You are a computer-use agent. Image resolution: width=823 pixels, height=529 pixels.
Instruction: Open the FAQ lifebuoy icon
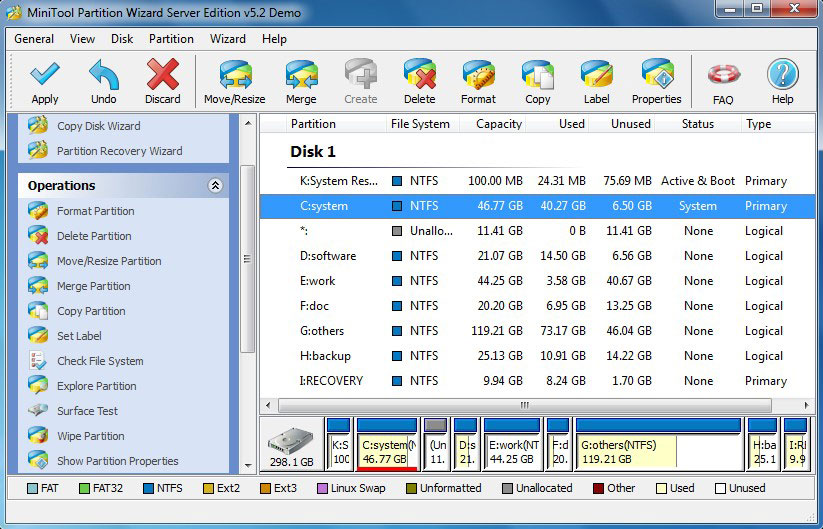coord(723,83)
